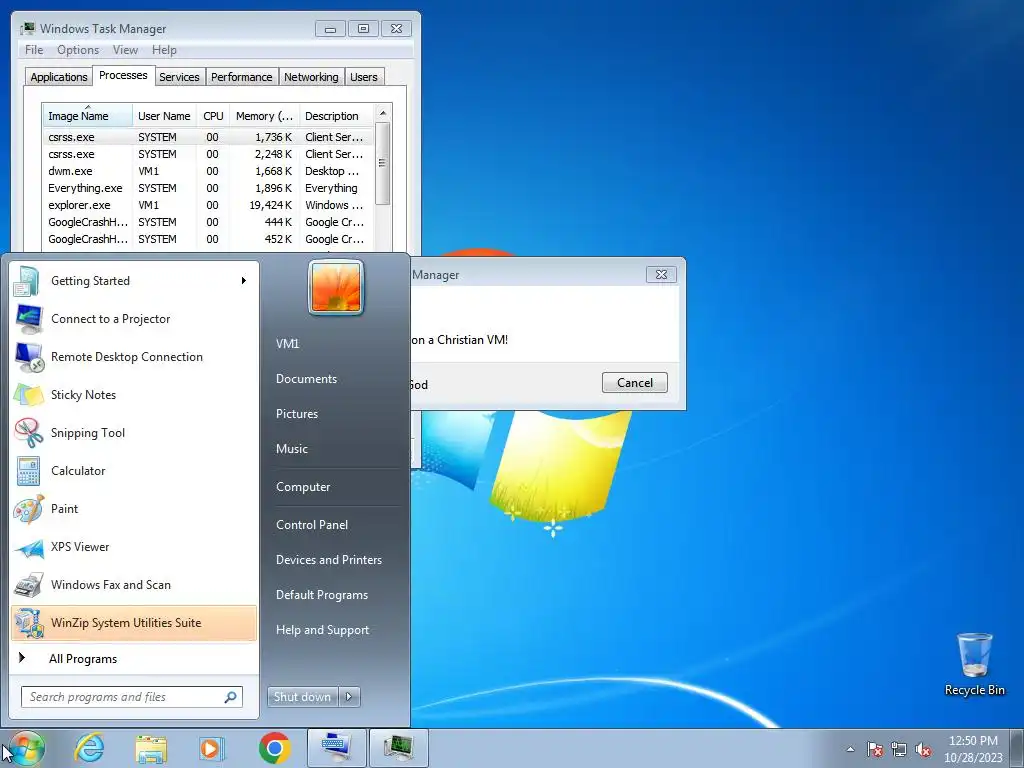Click the search magnifier icon
Image resolution: width=1024 pixels, height=768 pixels.
point(231,697)
